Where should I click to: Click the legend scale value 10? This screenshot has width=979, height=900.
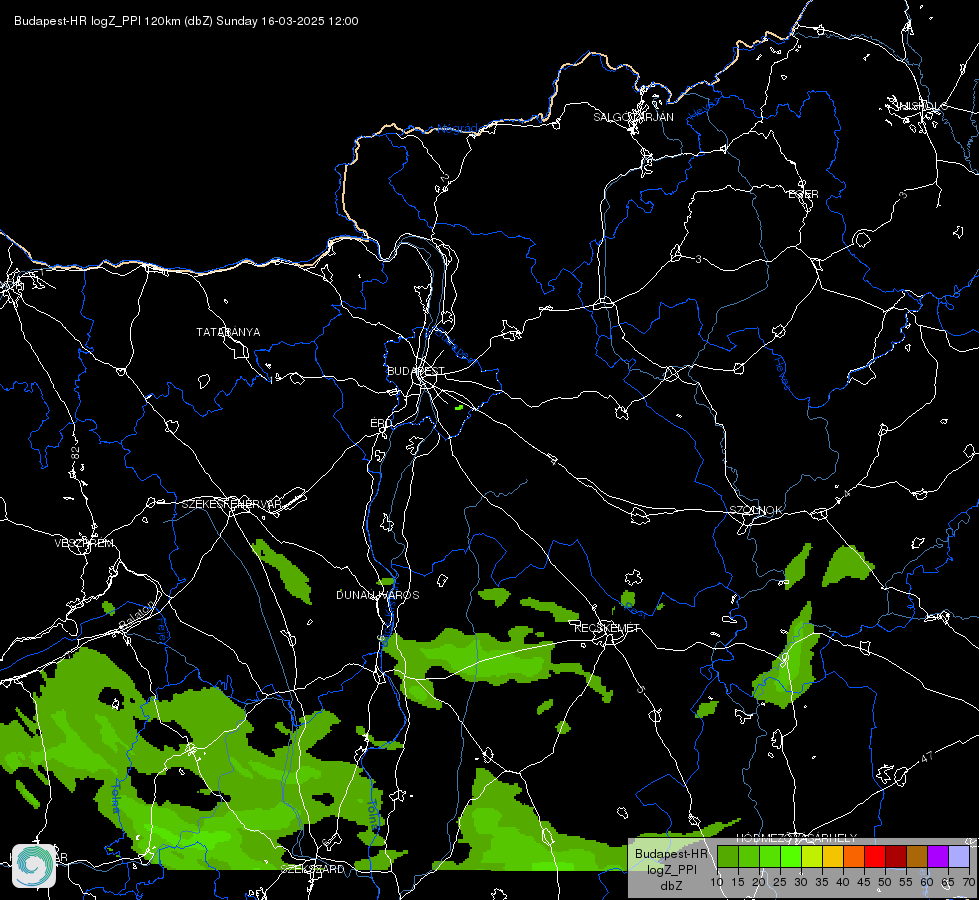point(717,883)
